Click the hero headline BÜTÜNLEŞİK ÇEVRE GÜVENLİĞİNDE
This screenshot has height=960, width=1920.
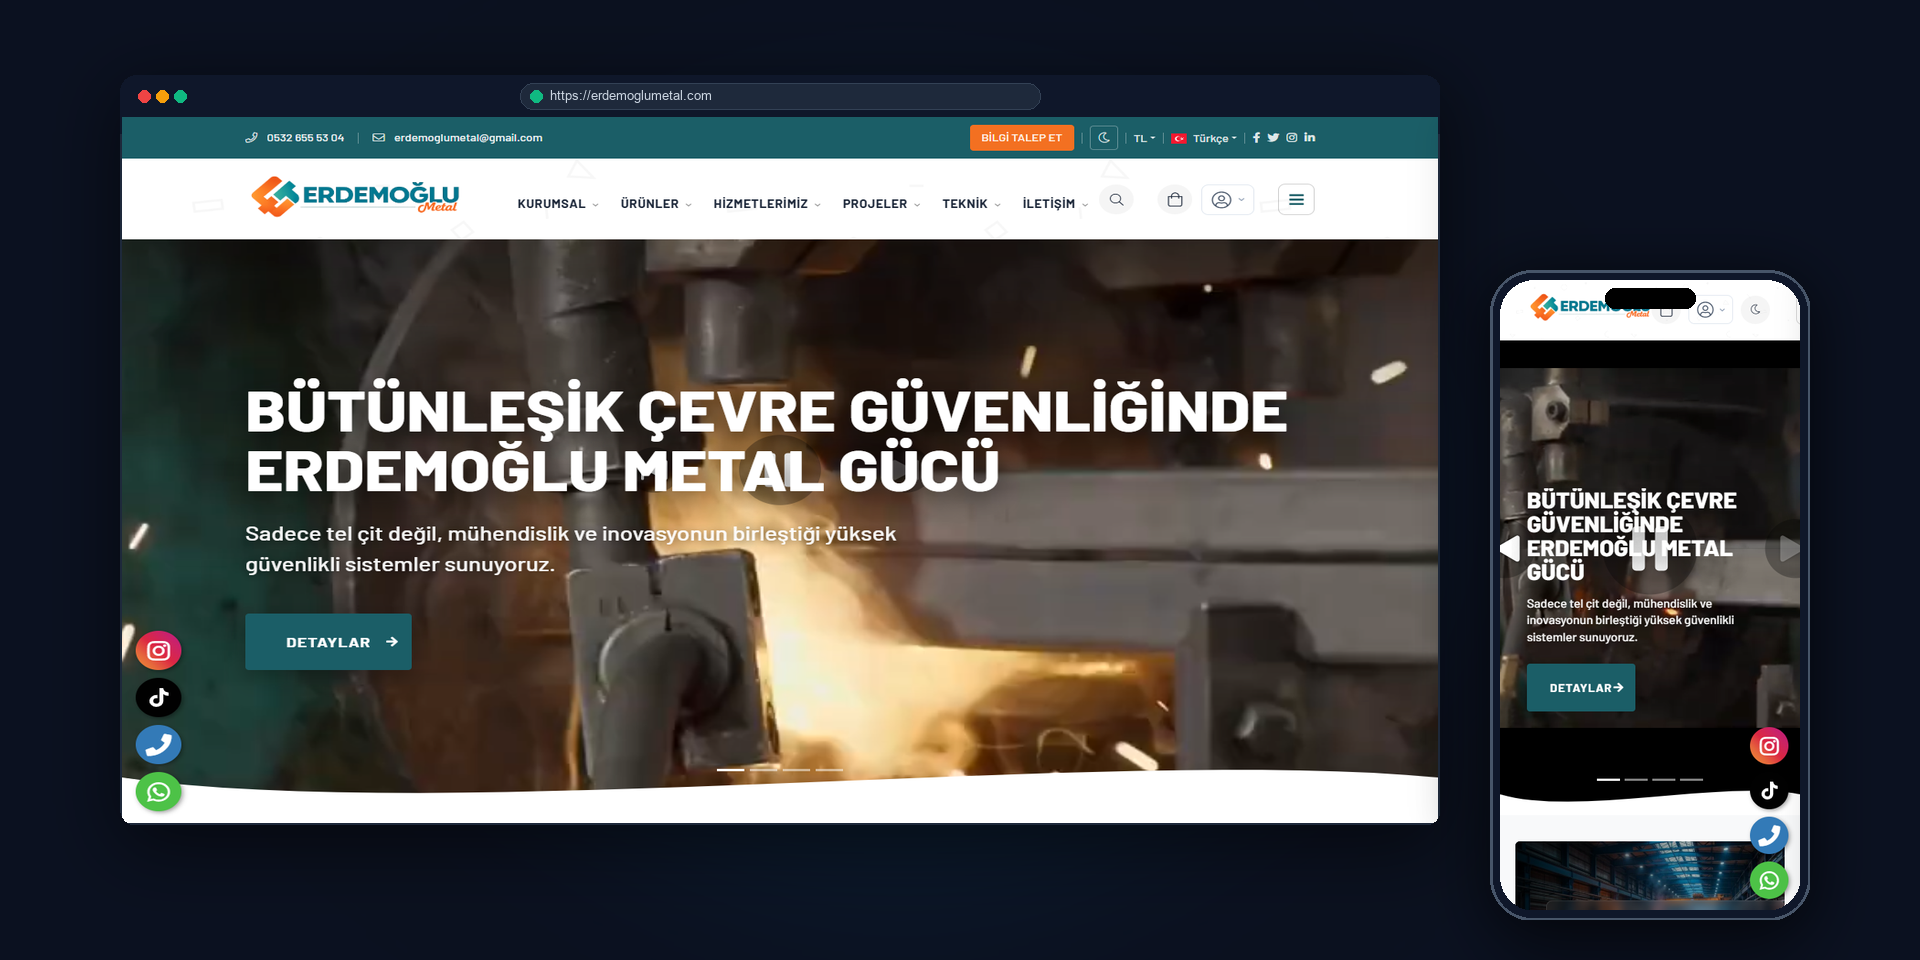(766, 412)
